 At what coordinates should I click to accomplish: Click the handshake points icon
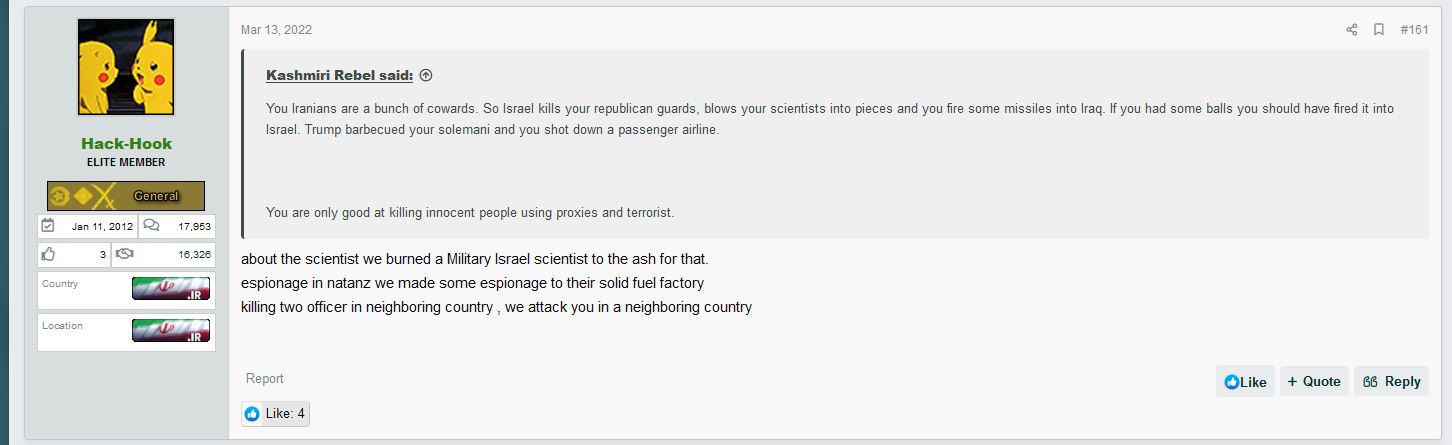[x=124, y=254]
